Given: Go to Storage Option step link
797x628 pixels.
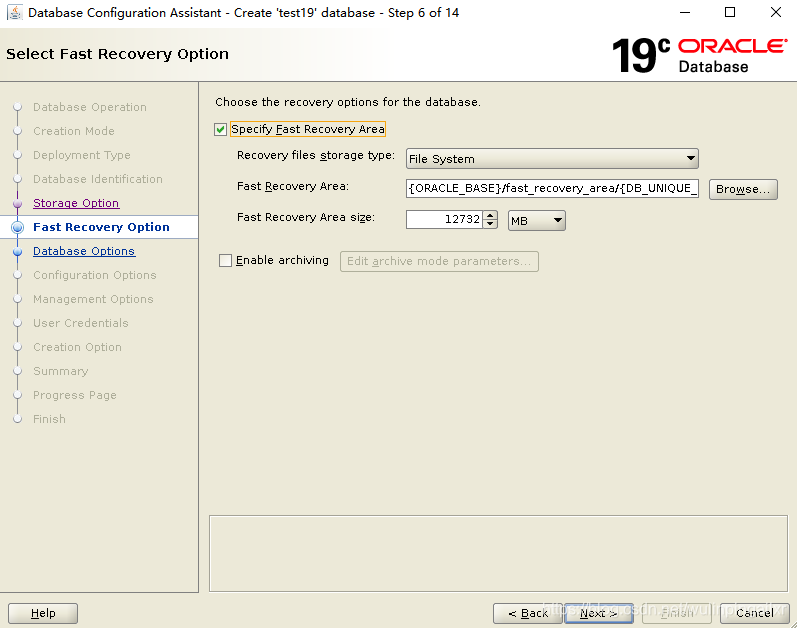Looking at the screenshot, I should (76, 203).
